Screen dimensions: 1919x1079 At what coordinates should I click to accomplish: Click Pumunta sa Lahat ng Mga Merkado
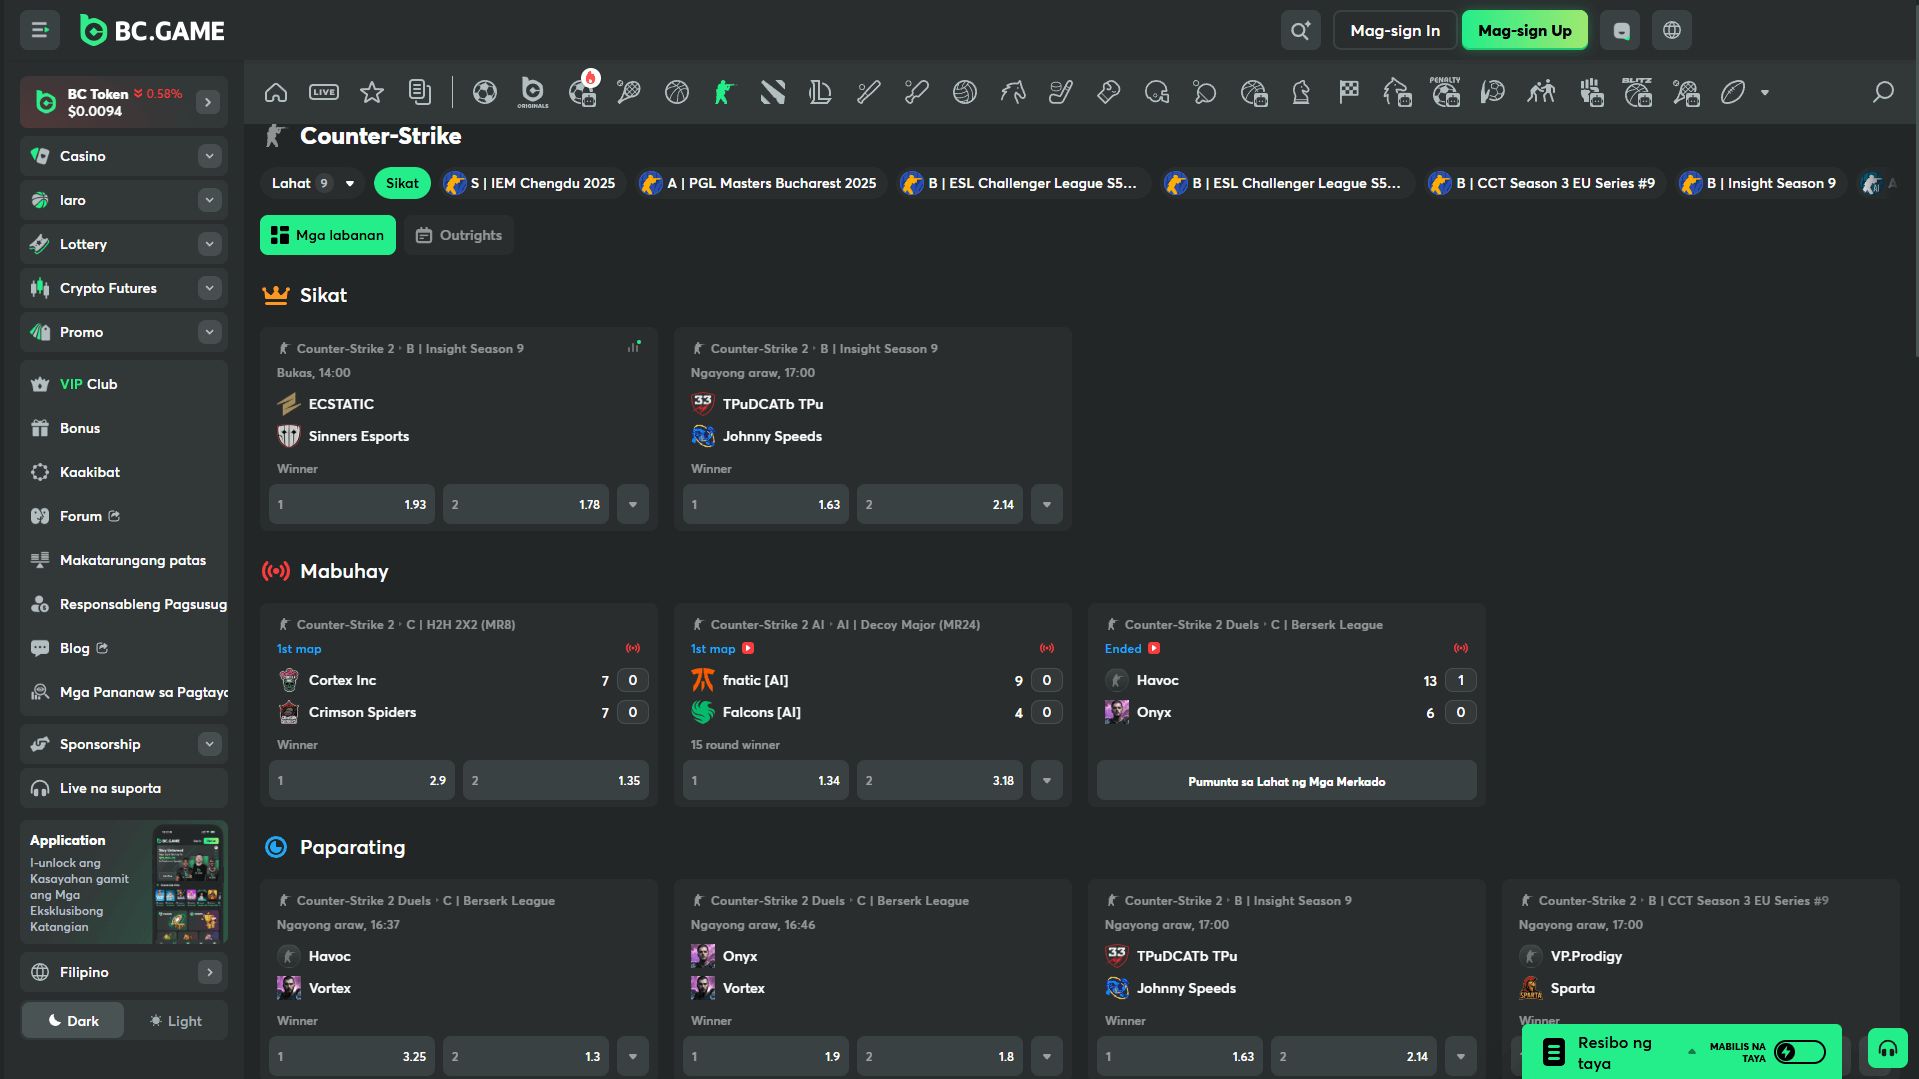[x=1286, y=781]
